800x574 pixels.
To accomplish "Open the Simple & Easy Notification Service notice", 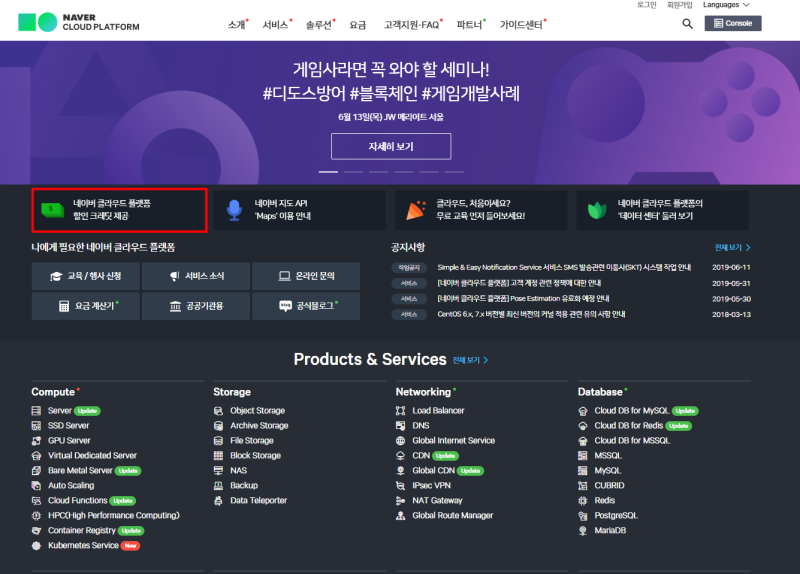I will tap(564, 267).
